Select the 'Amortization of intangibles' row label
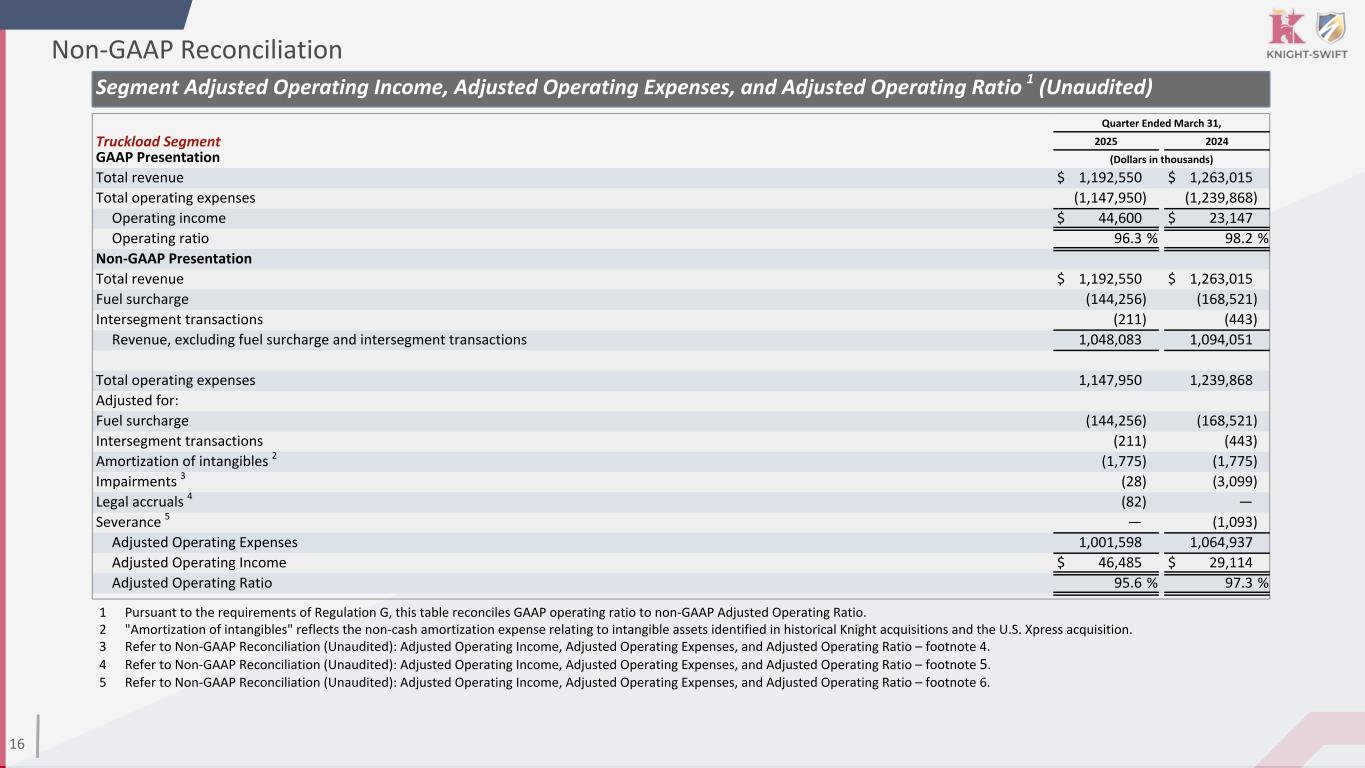 click(182, 461)
